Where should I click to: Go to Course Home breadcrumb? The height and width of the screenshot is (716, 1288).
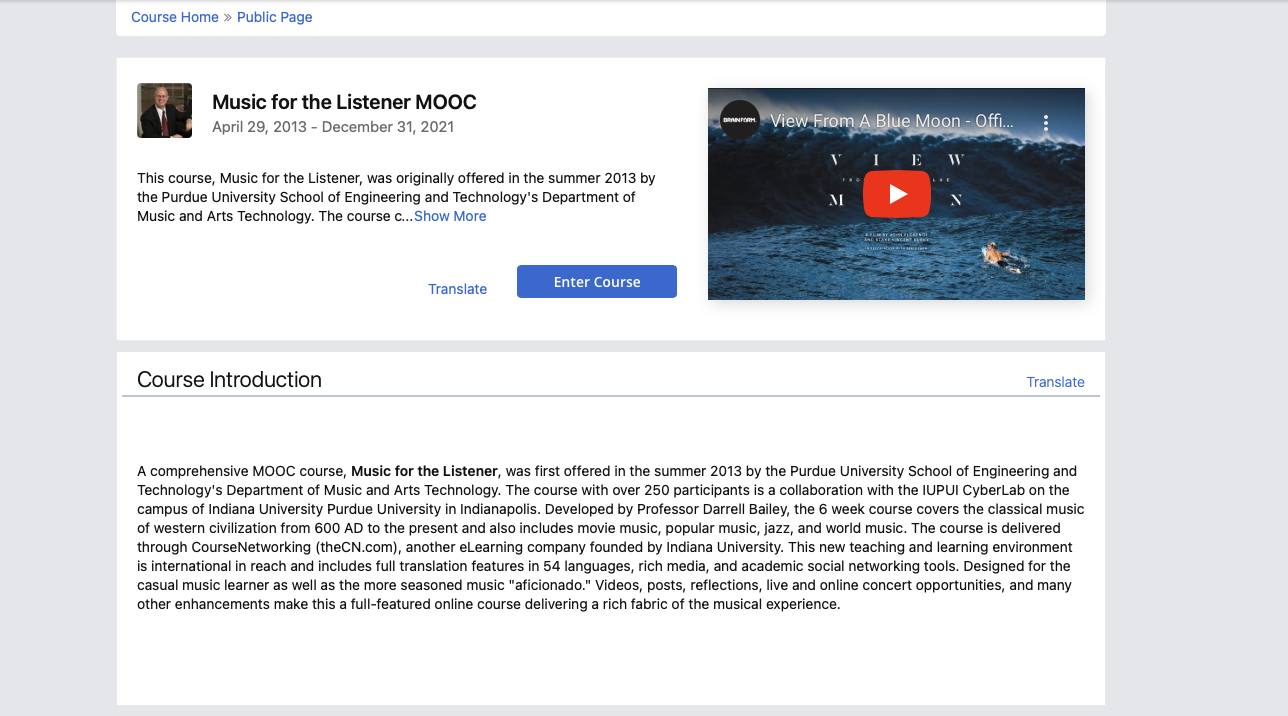[x=175, y=17]
